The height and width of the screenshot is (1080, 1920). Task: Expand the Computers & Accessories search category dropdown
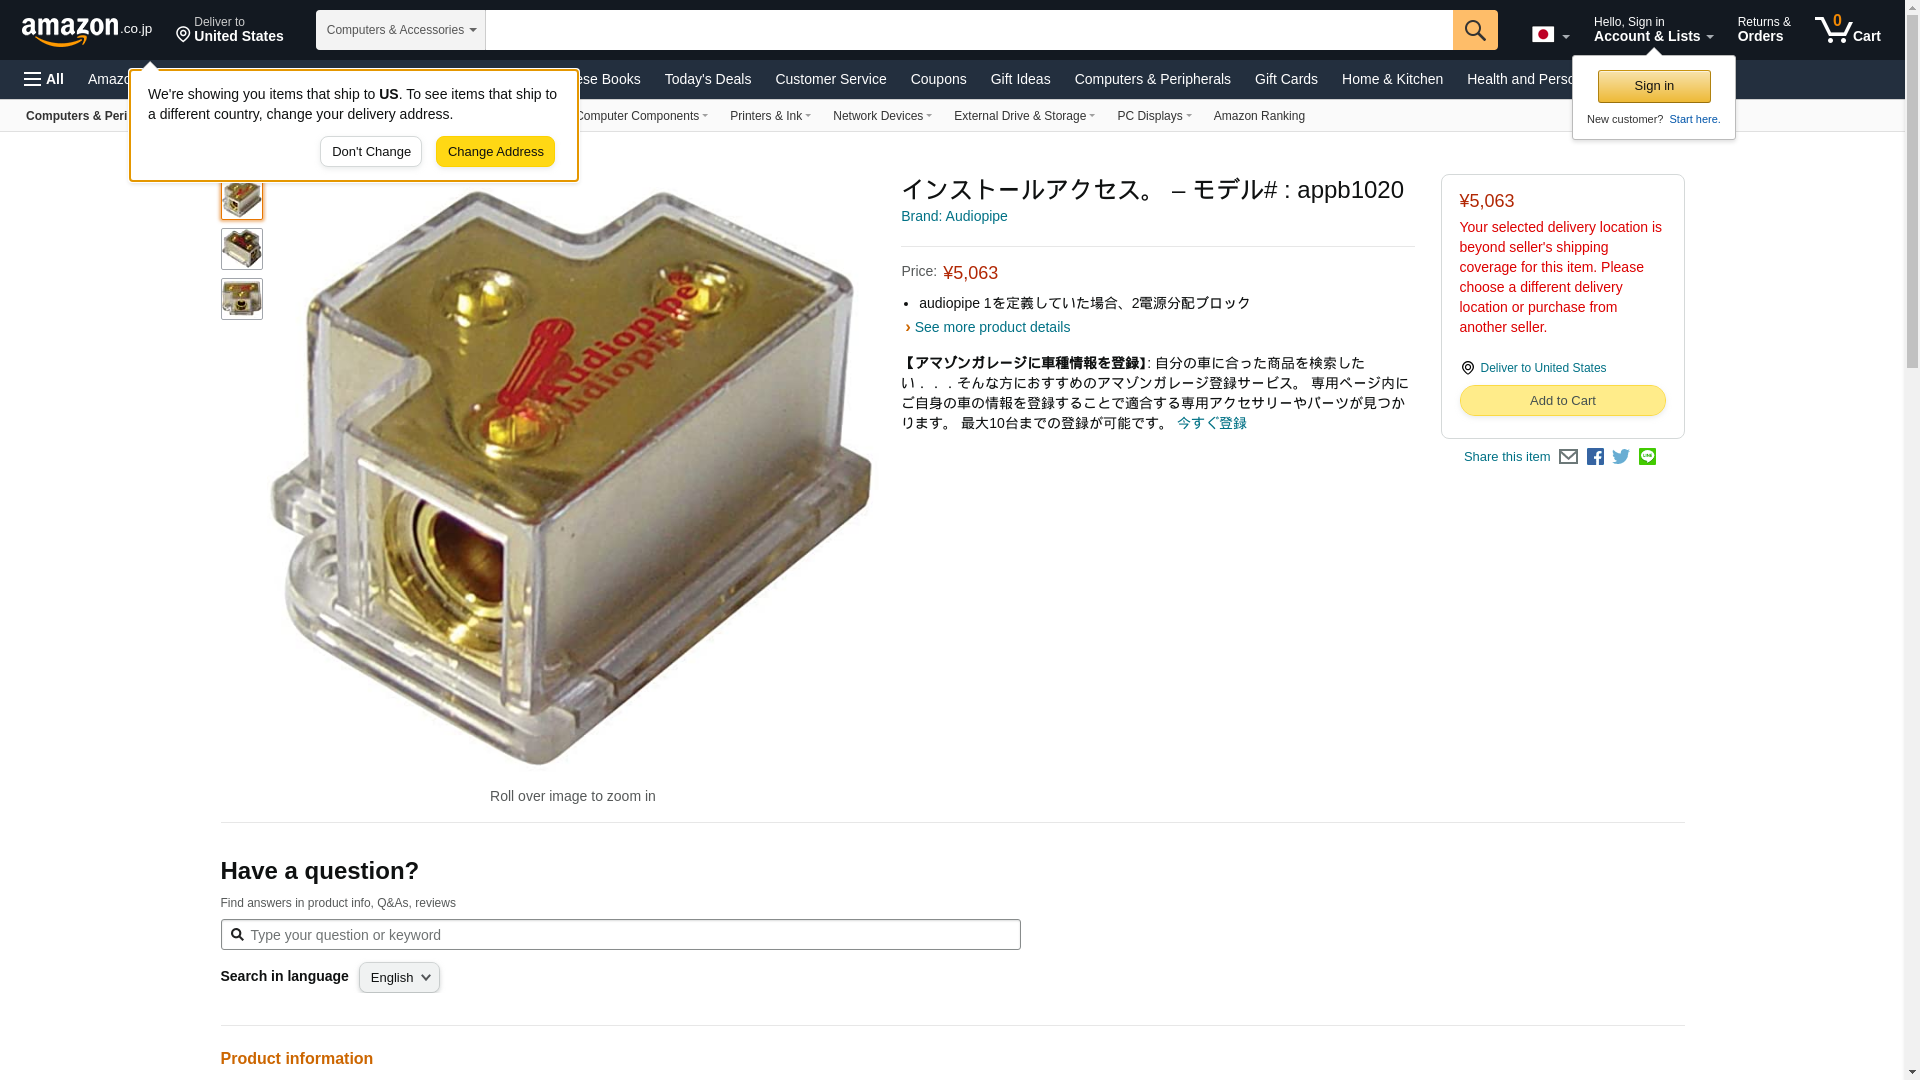tap(401, 30)
